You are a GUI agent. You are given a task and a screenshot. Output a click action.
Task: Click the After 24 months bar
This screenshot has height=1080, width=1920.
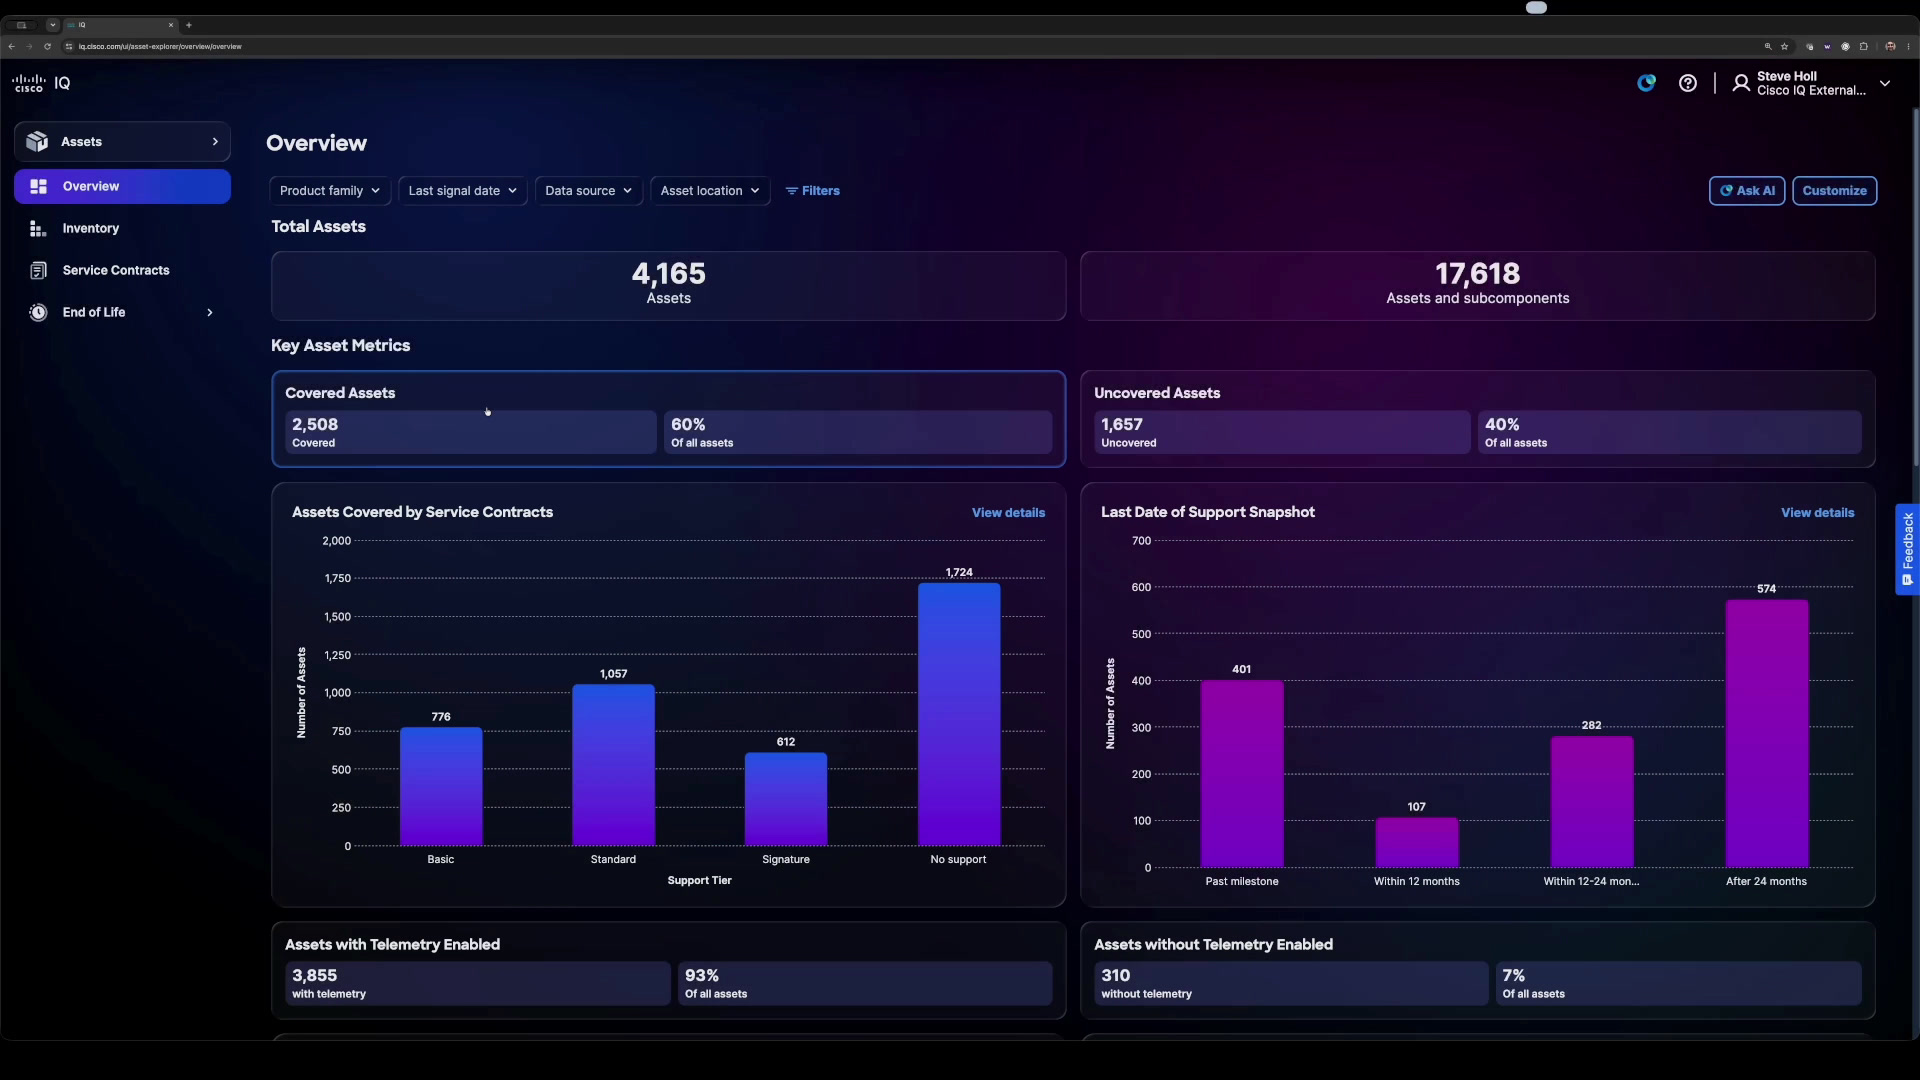tap(1766, 733)
